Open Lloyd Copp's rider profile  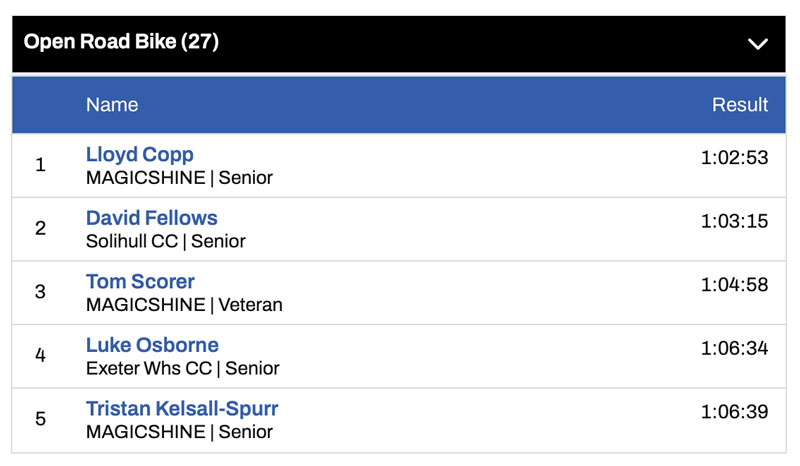coord(140,154)
